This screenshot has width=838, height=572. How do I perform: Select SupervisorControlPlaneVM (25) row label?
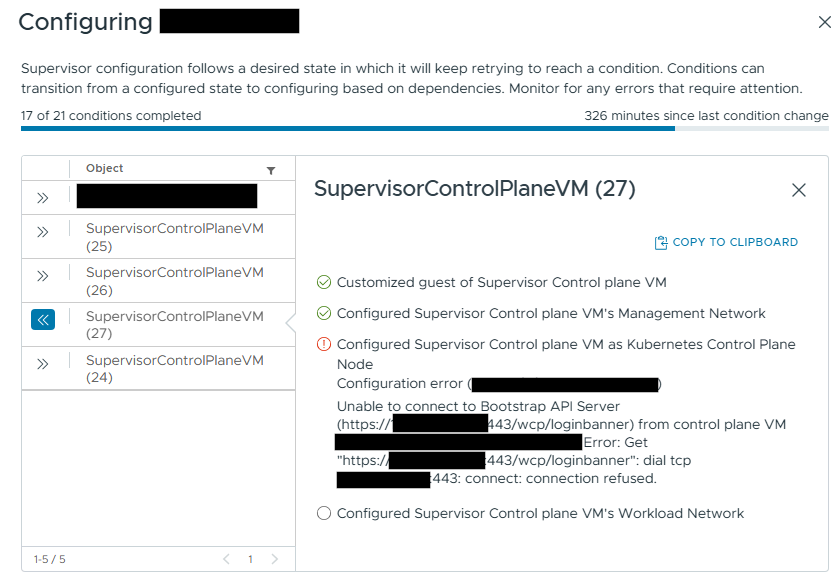click(x=175, y=237)
